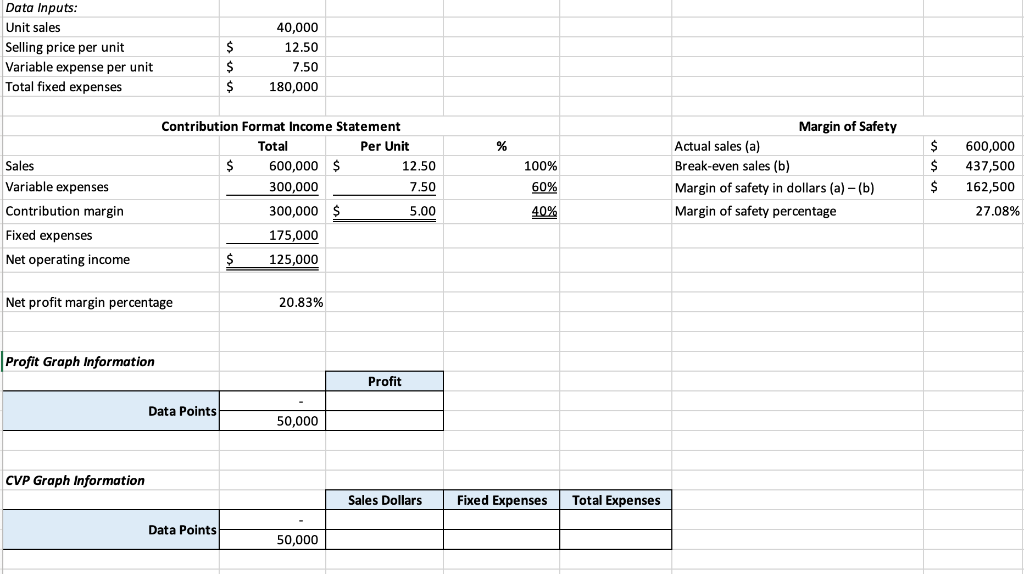Select the Unit sales value 40,000
This screenshot has width=1024, height=574.
coord(297,27)
